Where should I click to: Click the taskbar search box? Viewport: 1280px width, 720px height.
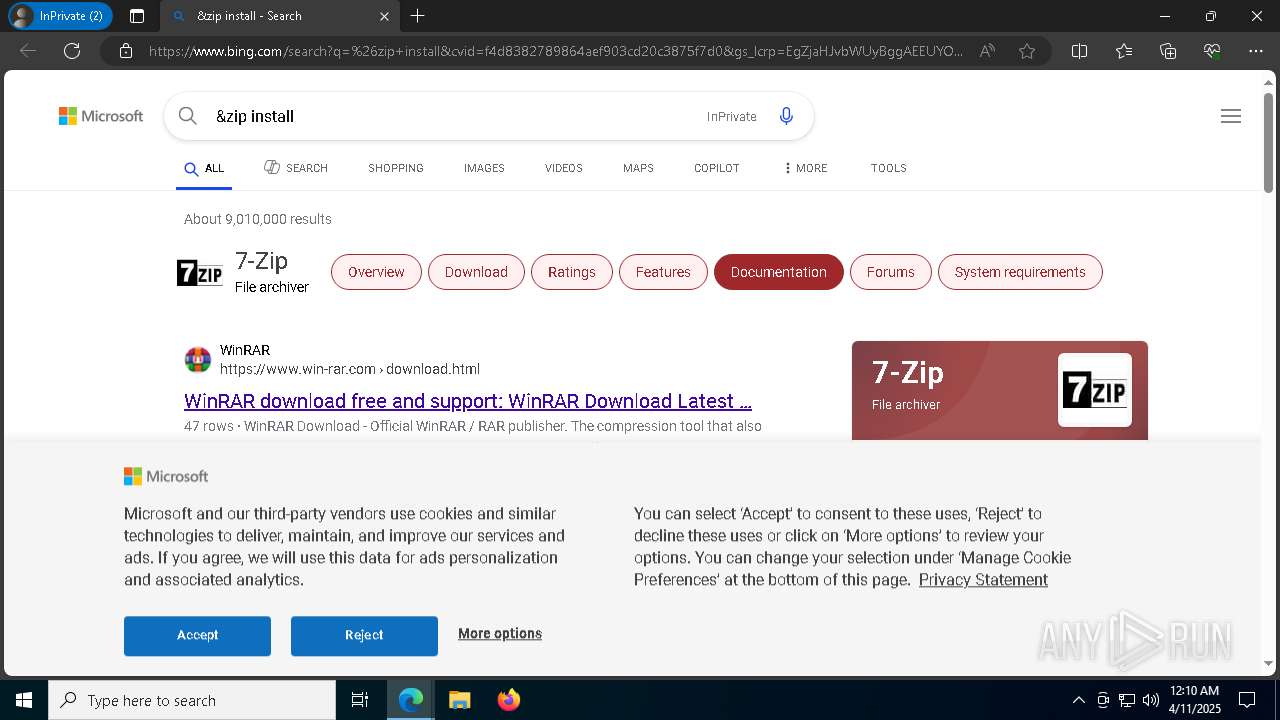pos(192,700)
